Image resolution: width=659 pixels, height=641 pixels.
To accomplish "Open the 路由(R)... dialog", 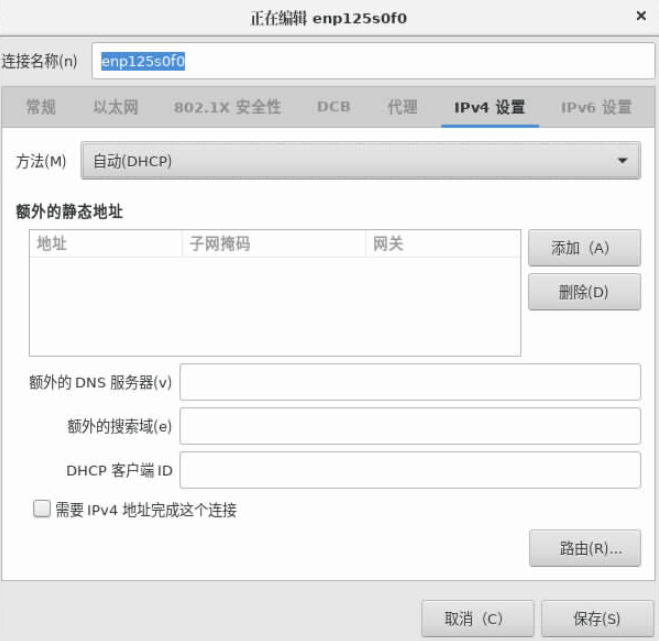I will click(x=585, y=548).
